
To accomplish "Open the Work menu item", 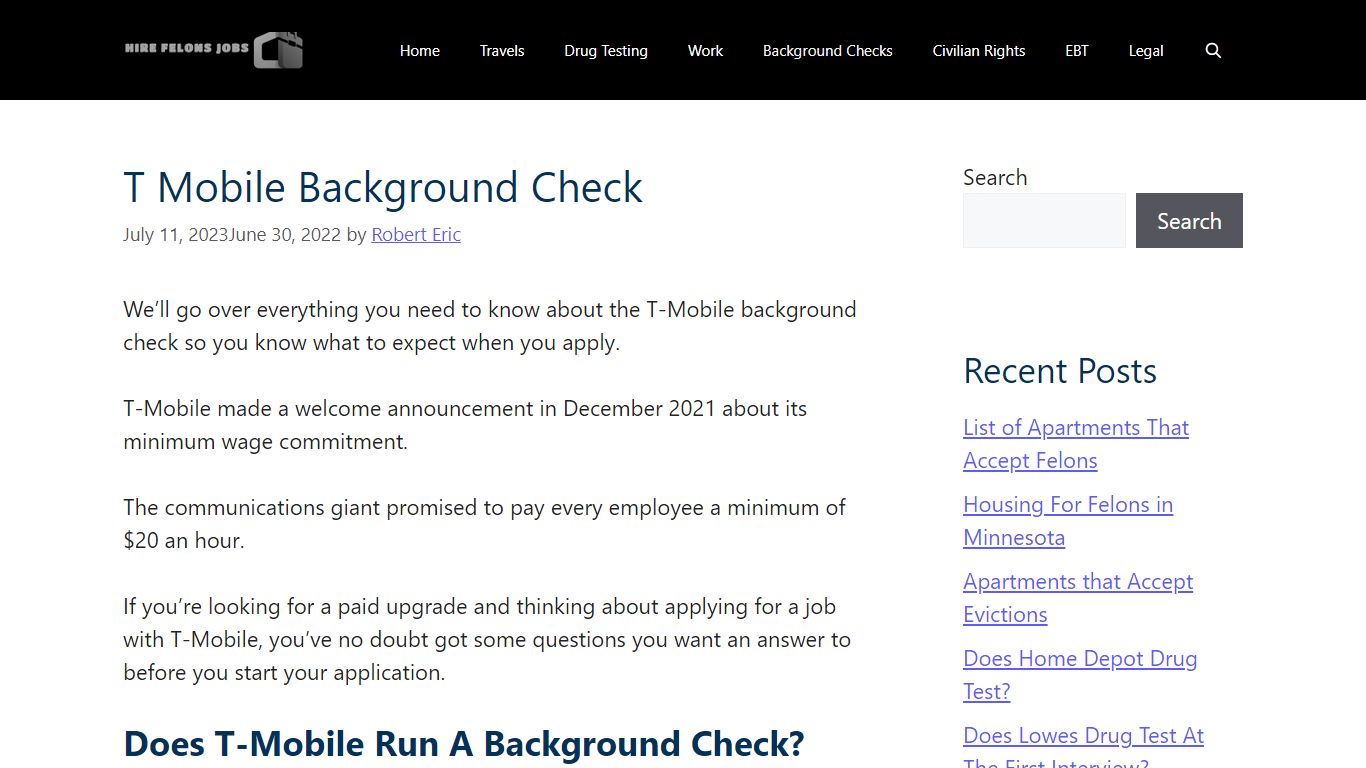I will 705,50.
